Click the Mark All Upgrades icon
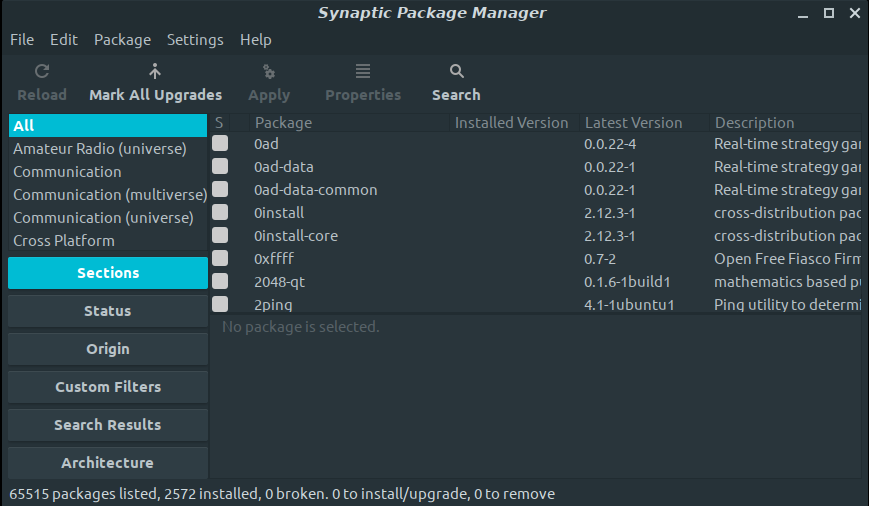The image size is (869, 506). (x=155, y=72)
